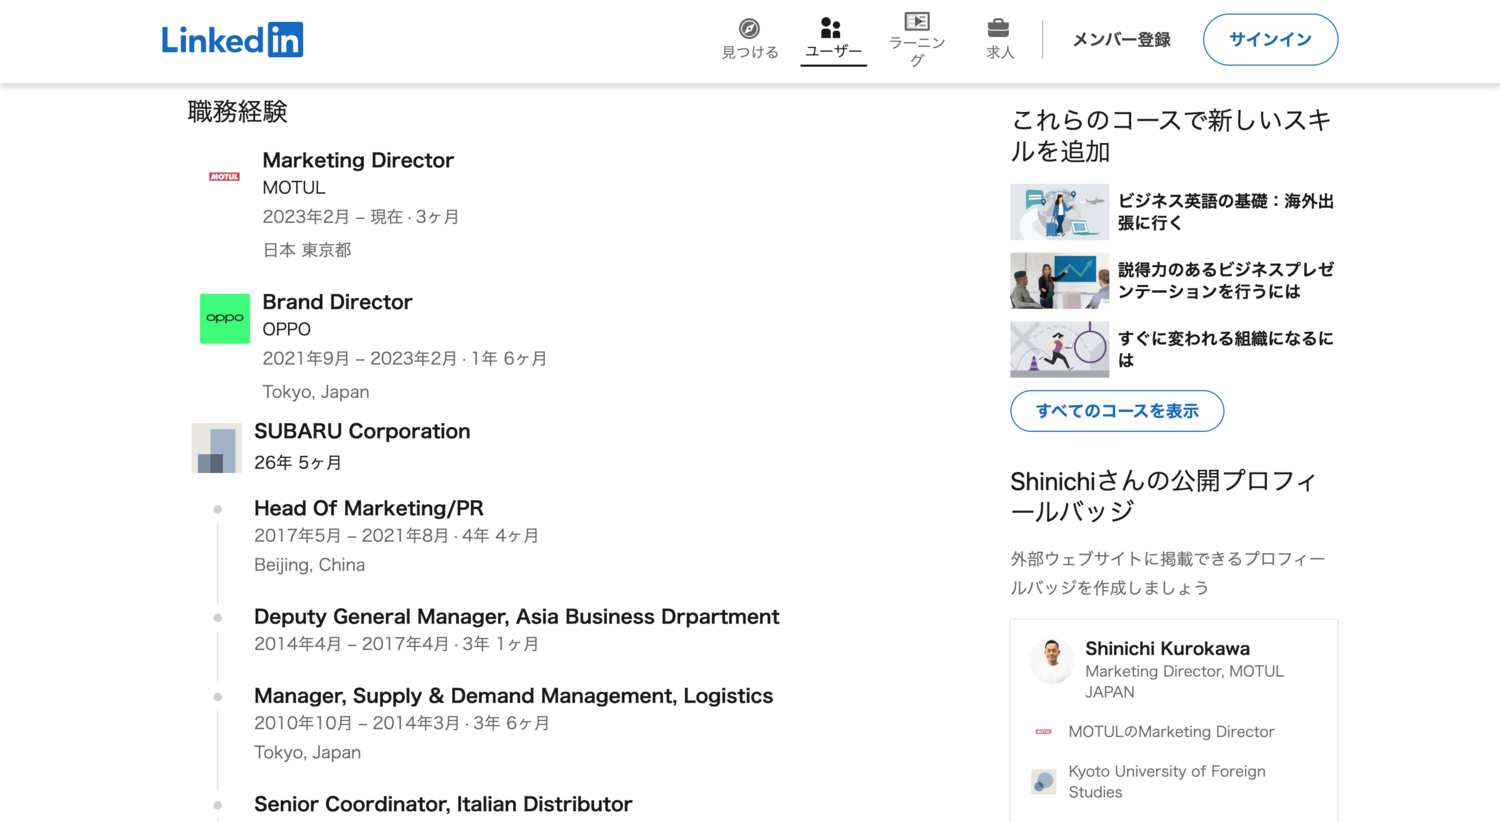Click Senior Coordinator, Italian Distributor position
Screen dimensions: 1500x822
coord(443,804)
